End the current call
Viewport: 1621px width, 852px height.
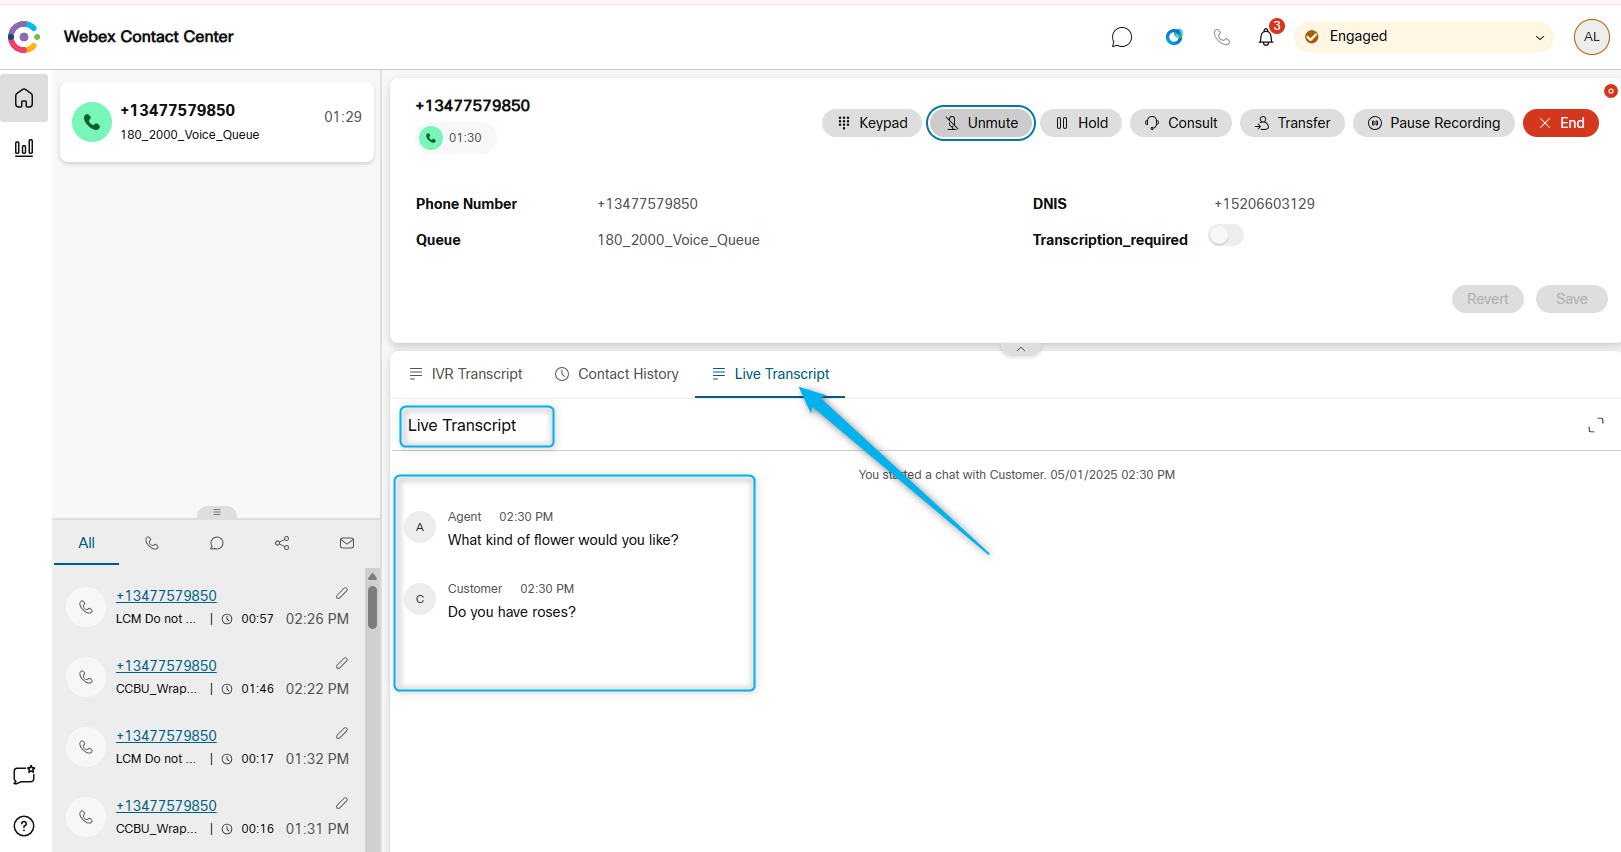(1560, 123)
